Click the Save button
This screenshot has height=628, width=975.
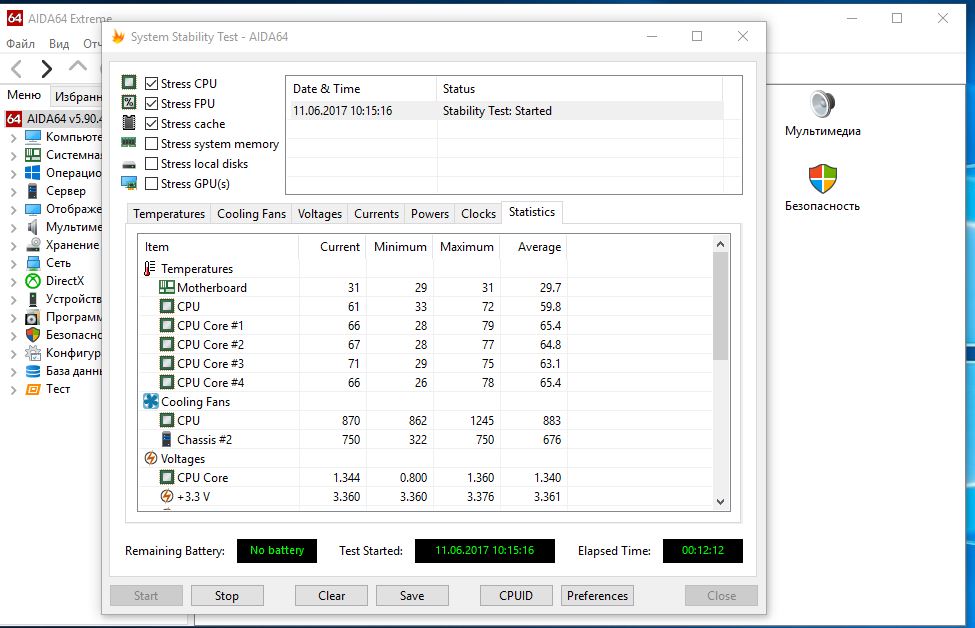click(x=412, y=596)
